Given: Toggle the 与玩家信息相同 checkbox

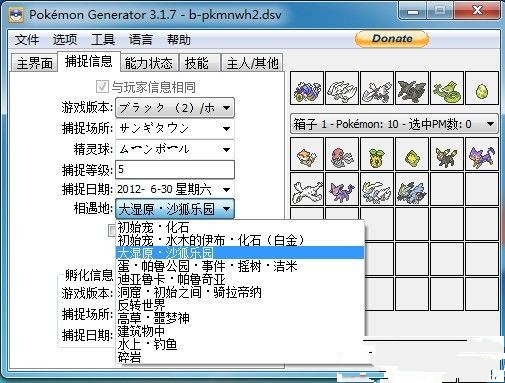Looking at the screenshot, I should point(102,87).
